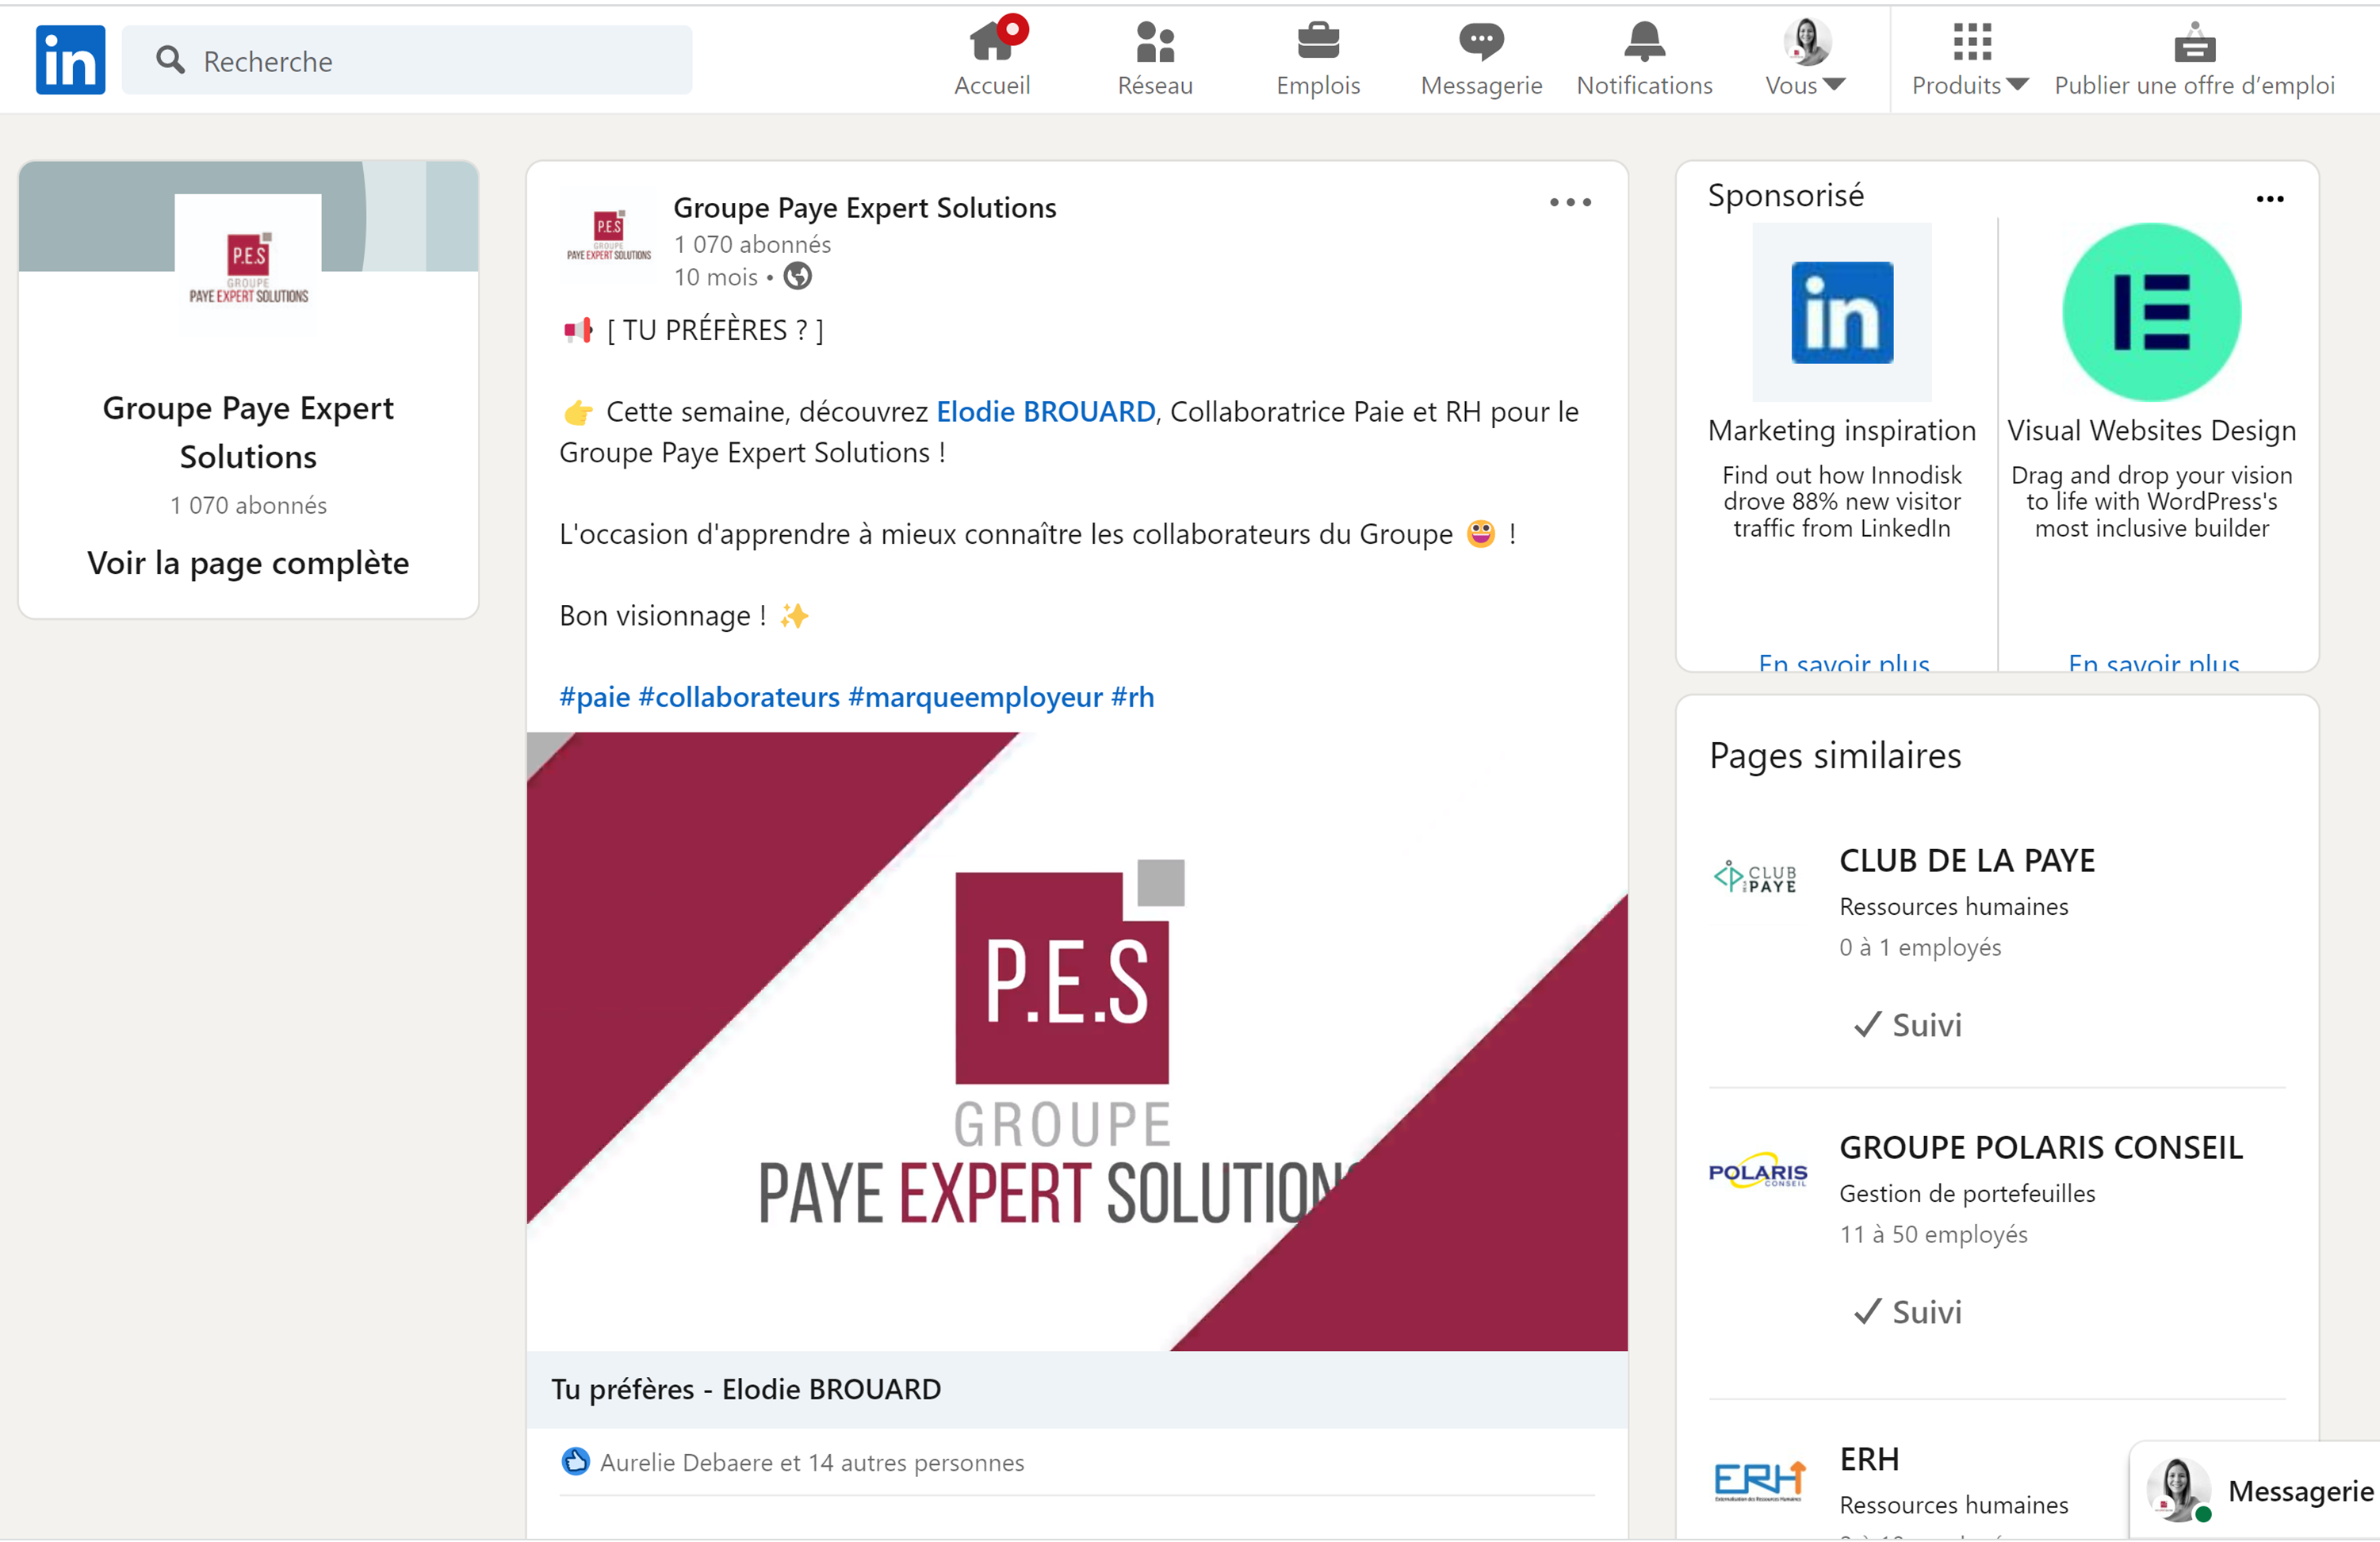Click the Notifications menu label
Image resolution: width=2380 pixels, height=1542 pixels.
click(x=1644, y=86)
